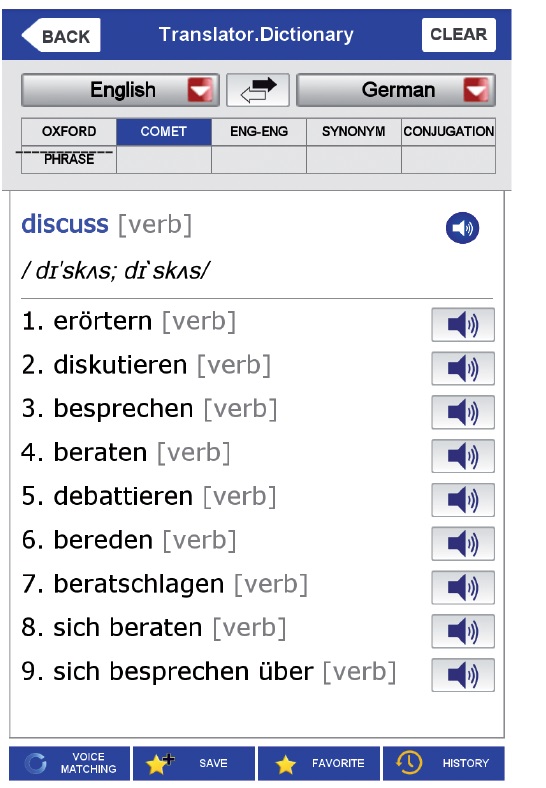Viewport: 546px width, 788px height.
Task: Swap English and German languages
Action: pos(258,90)
